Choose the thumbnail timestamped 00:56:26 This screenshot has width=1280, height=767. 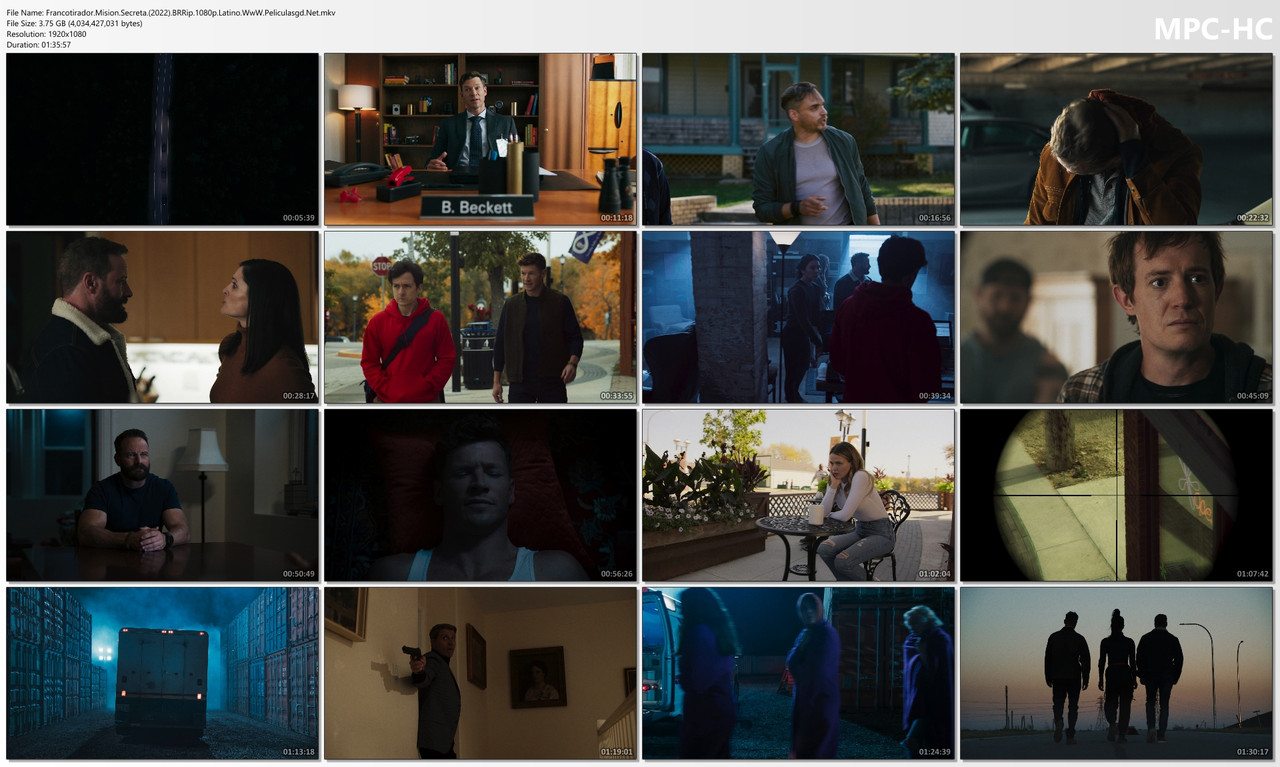click(x=480, y=495)
